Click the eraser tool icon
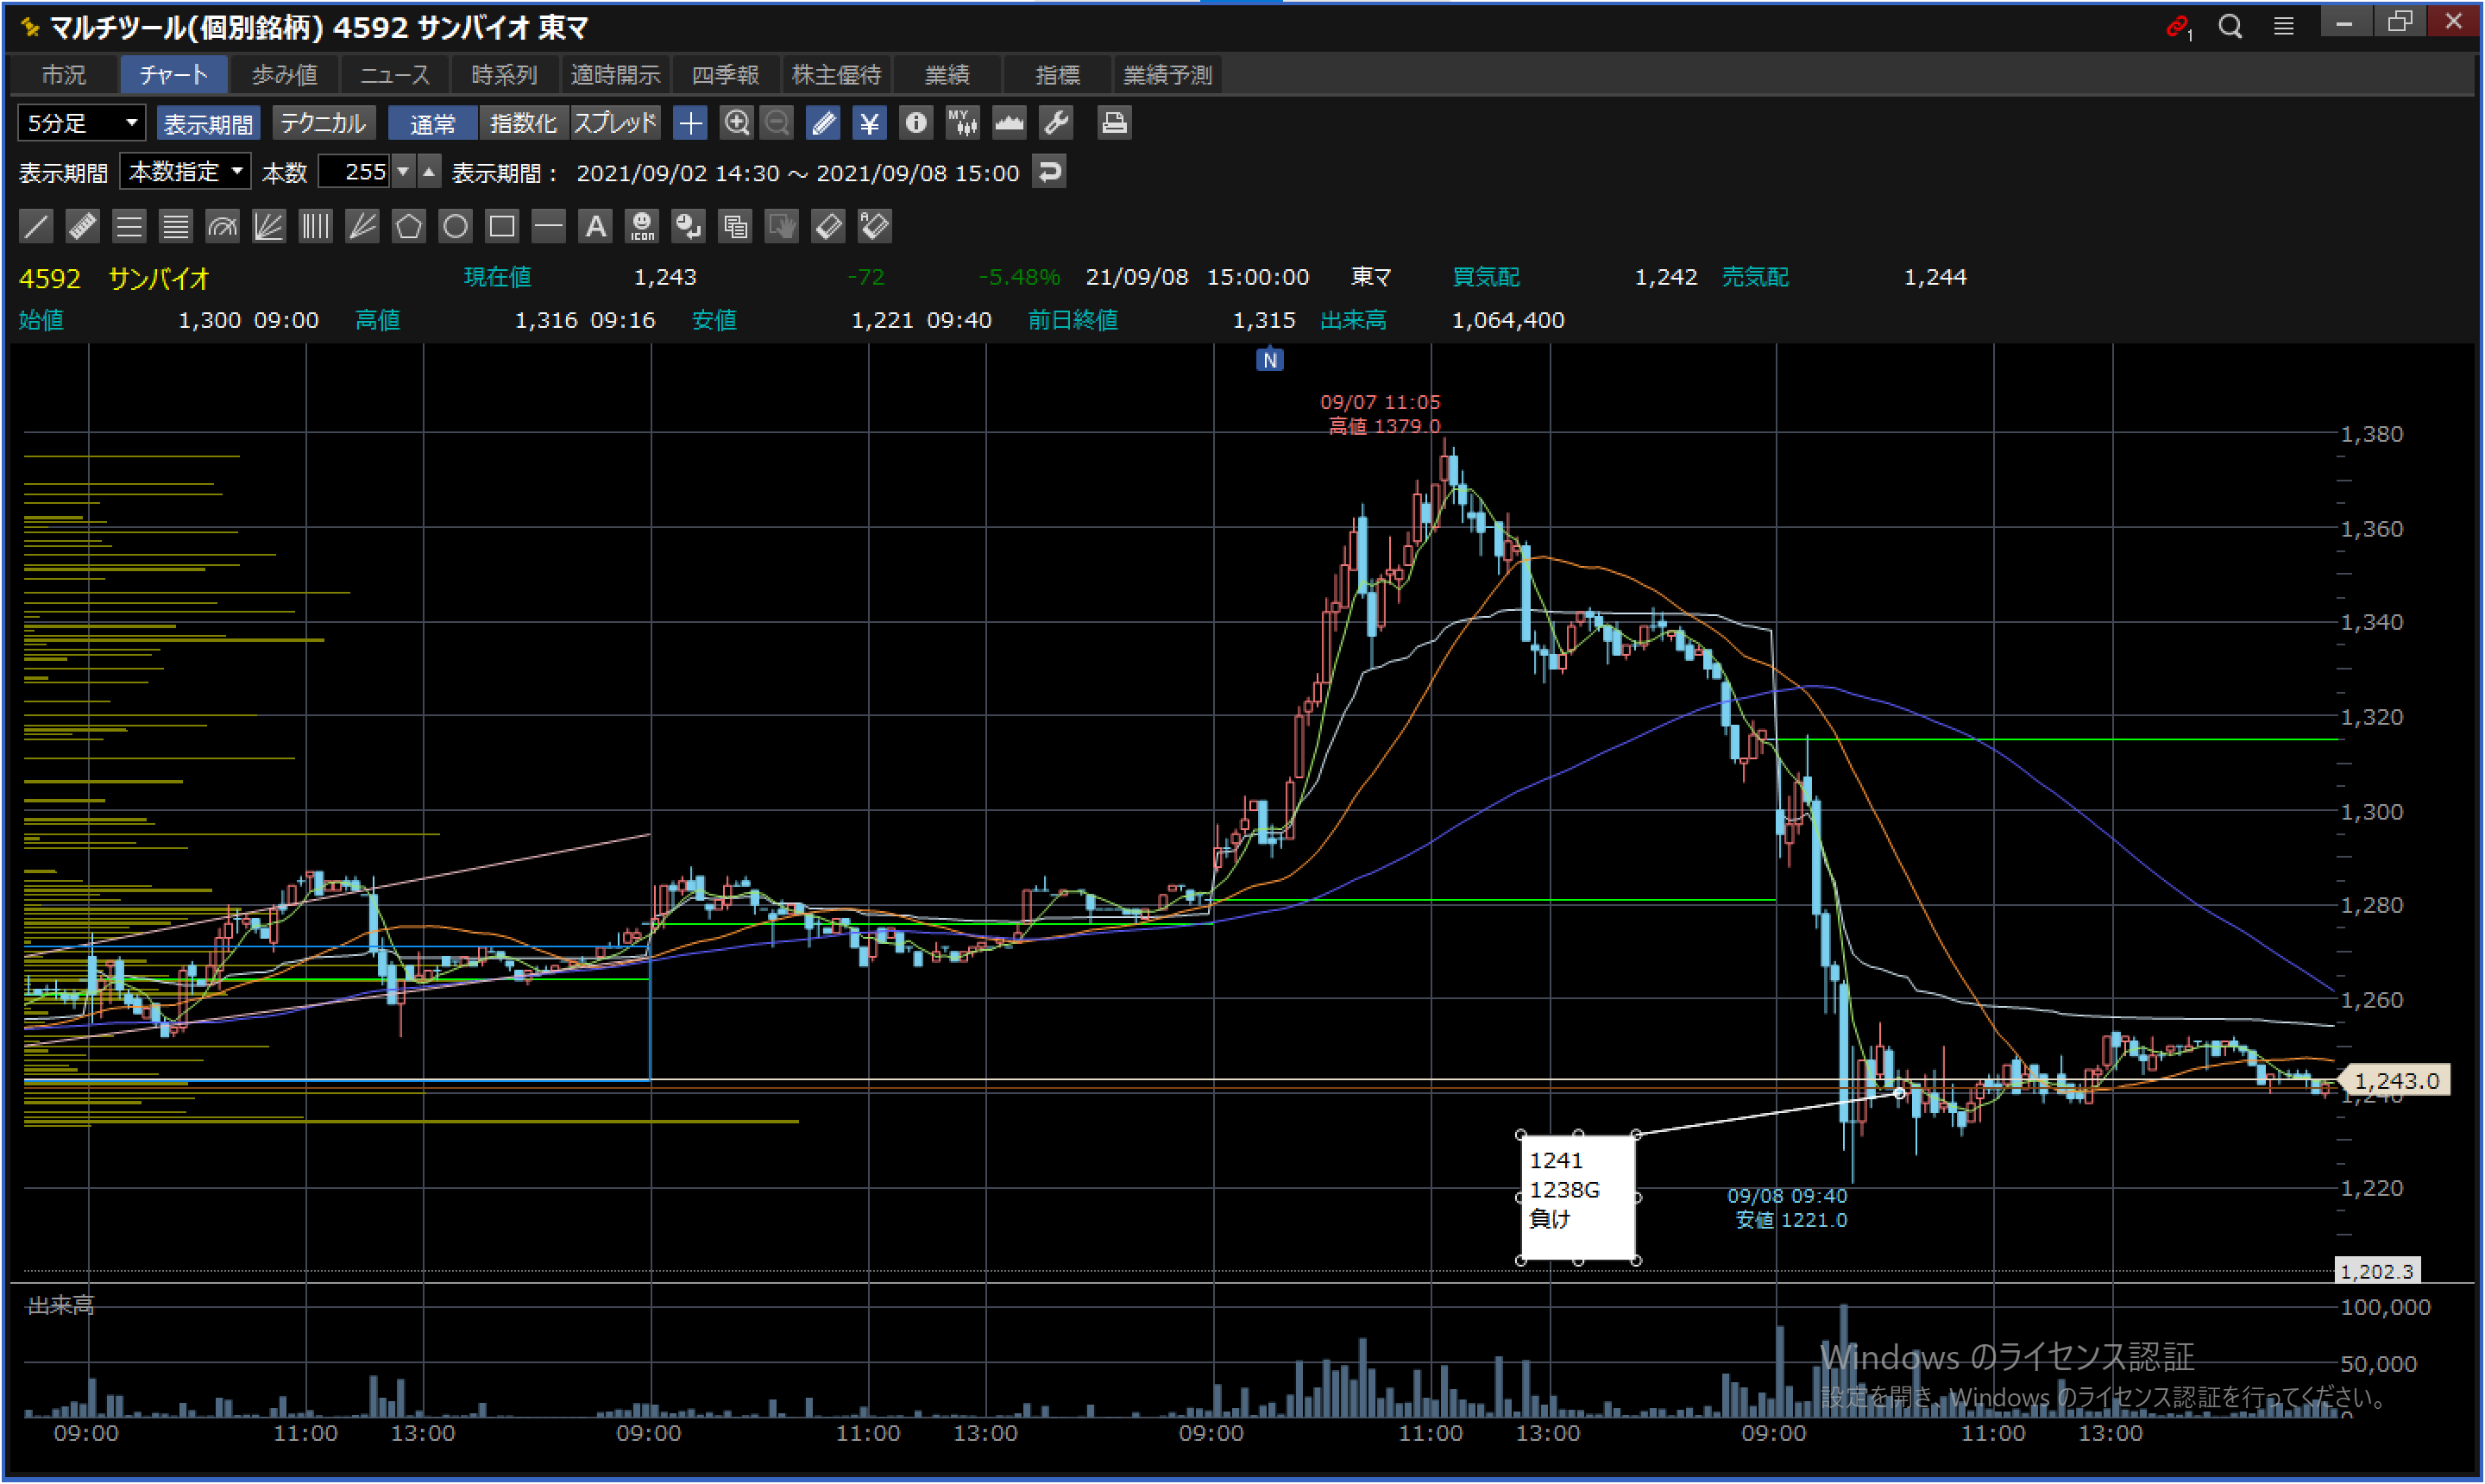The height and width of the screenshot is (1484, 2485). [828, 227]
